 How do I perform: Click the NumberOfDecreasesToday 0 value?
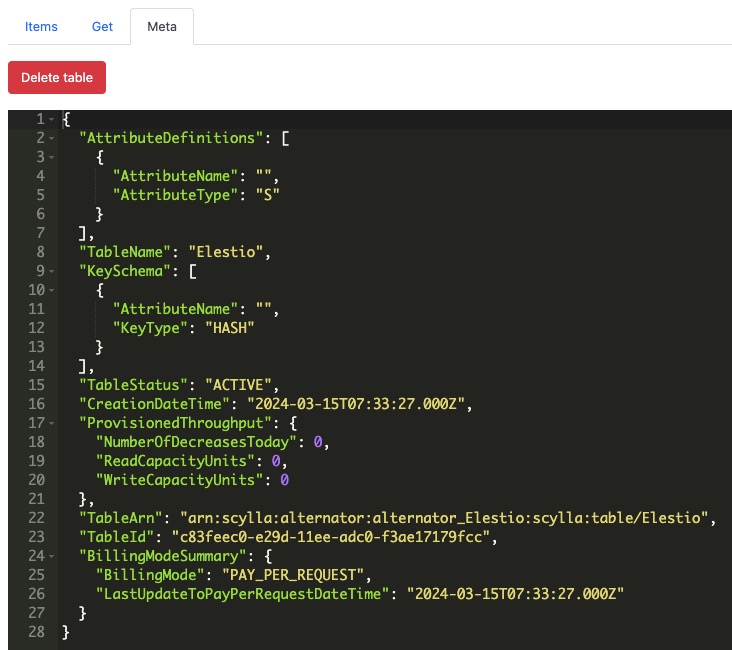pos(318,442)
